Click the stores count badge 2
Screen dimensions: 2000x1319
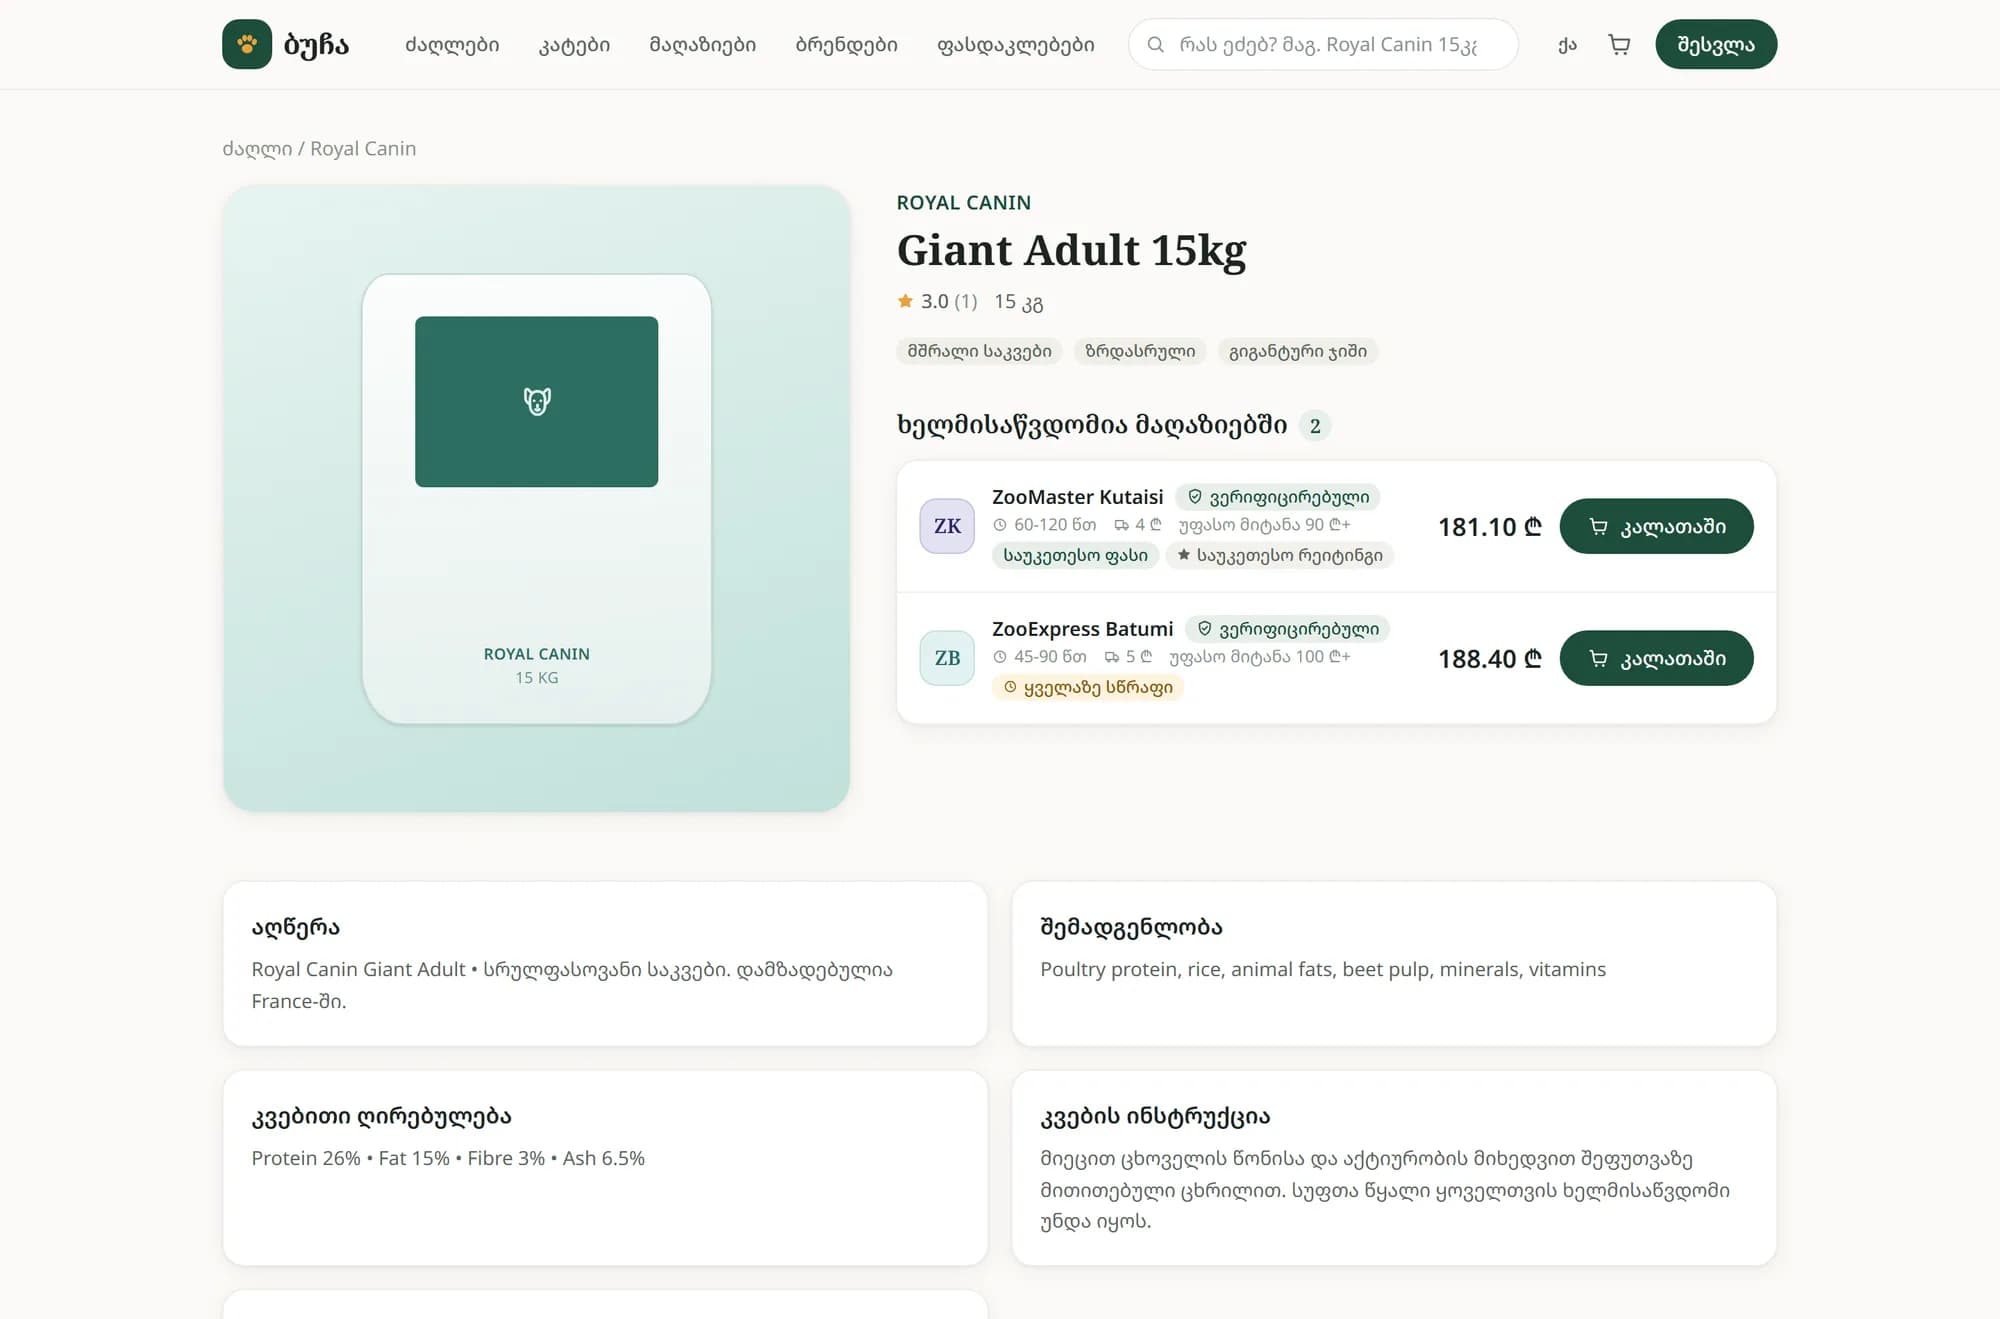(1314, 426)
